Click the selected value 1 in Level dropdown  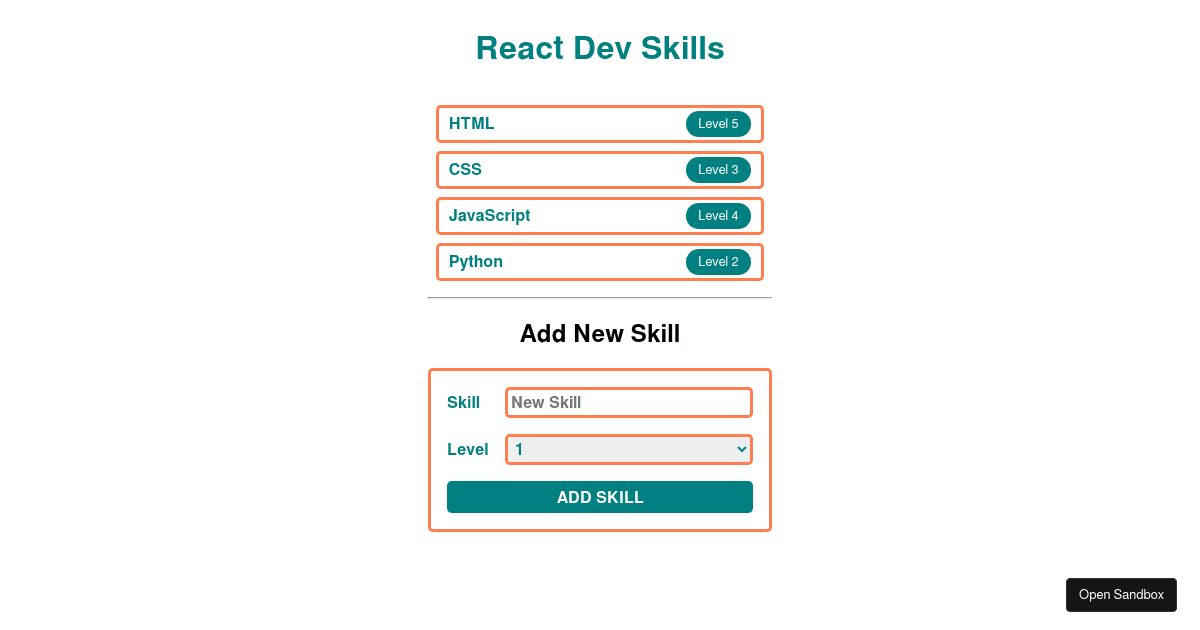click(520, 449)
